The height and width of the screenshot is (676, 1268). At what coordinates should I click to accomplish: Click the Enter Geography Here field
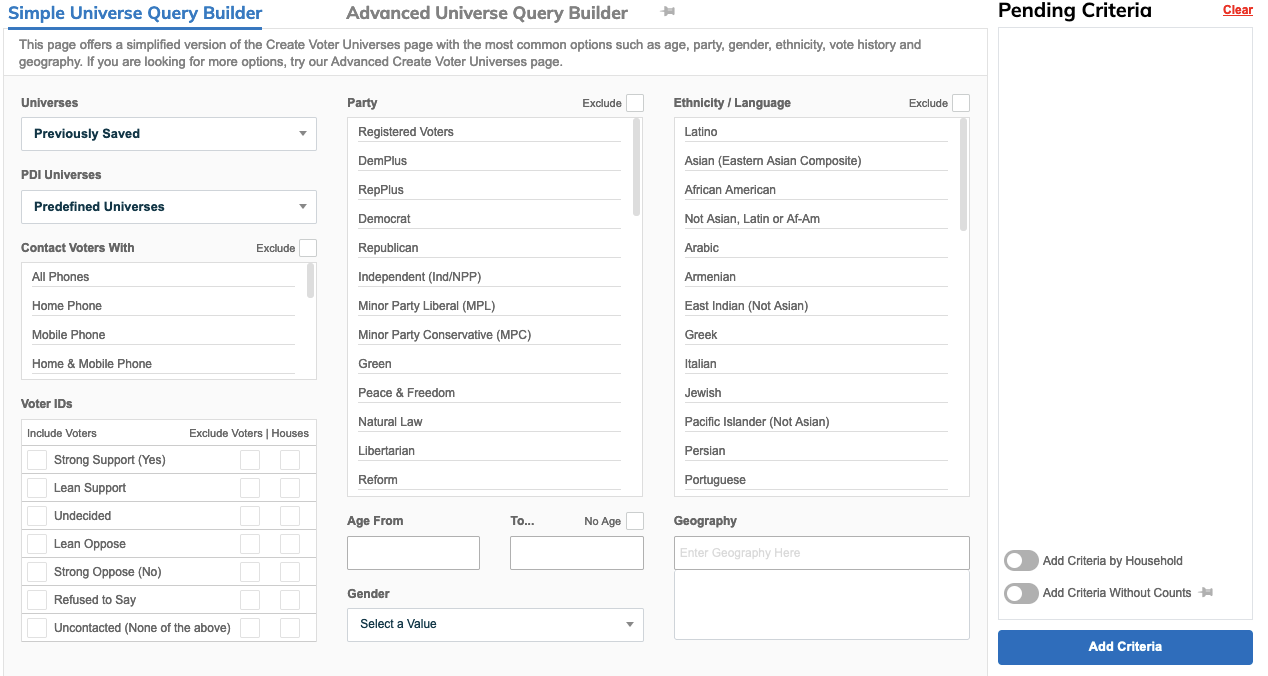[x=822, y=553]
